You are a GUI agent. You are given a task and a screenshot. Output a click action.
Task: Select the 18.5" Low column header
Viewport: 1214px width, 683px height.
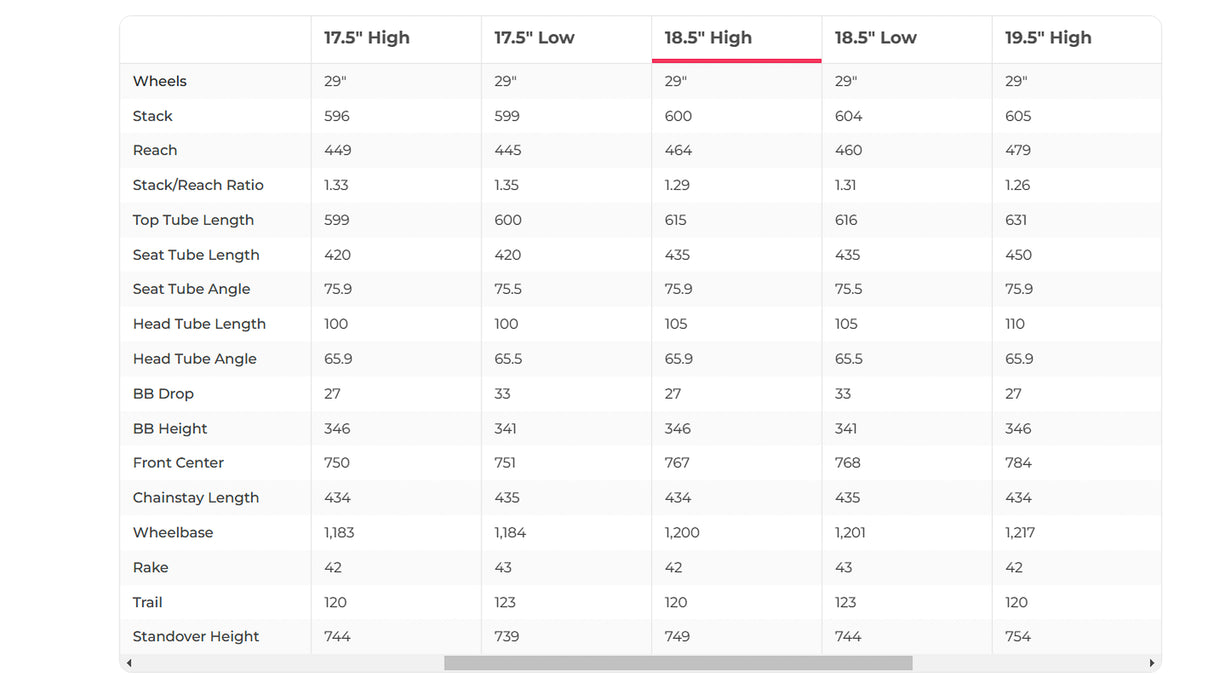(876, 38)
